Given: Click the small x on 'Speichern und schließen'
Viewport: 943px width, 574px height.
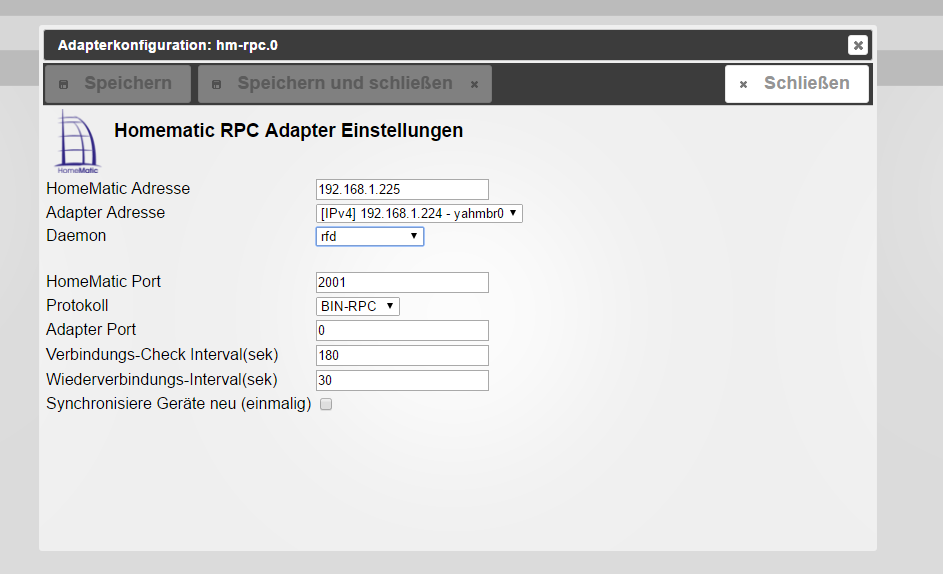Looking at the screenshot, I should (474, 85).
